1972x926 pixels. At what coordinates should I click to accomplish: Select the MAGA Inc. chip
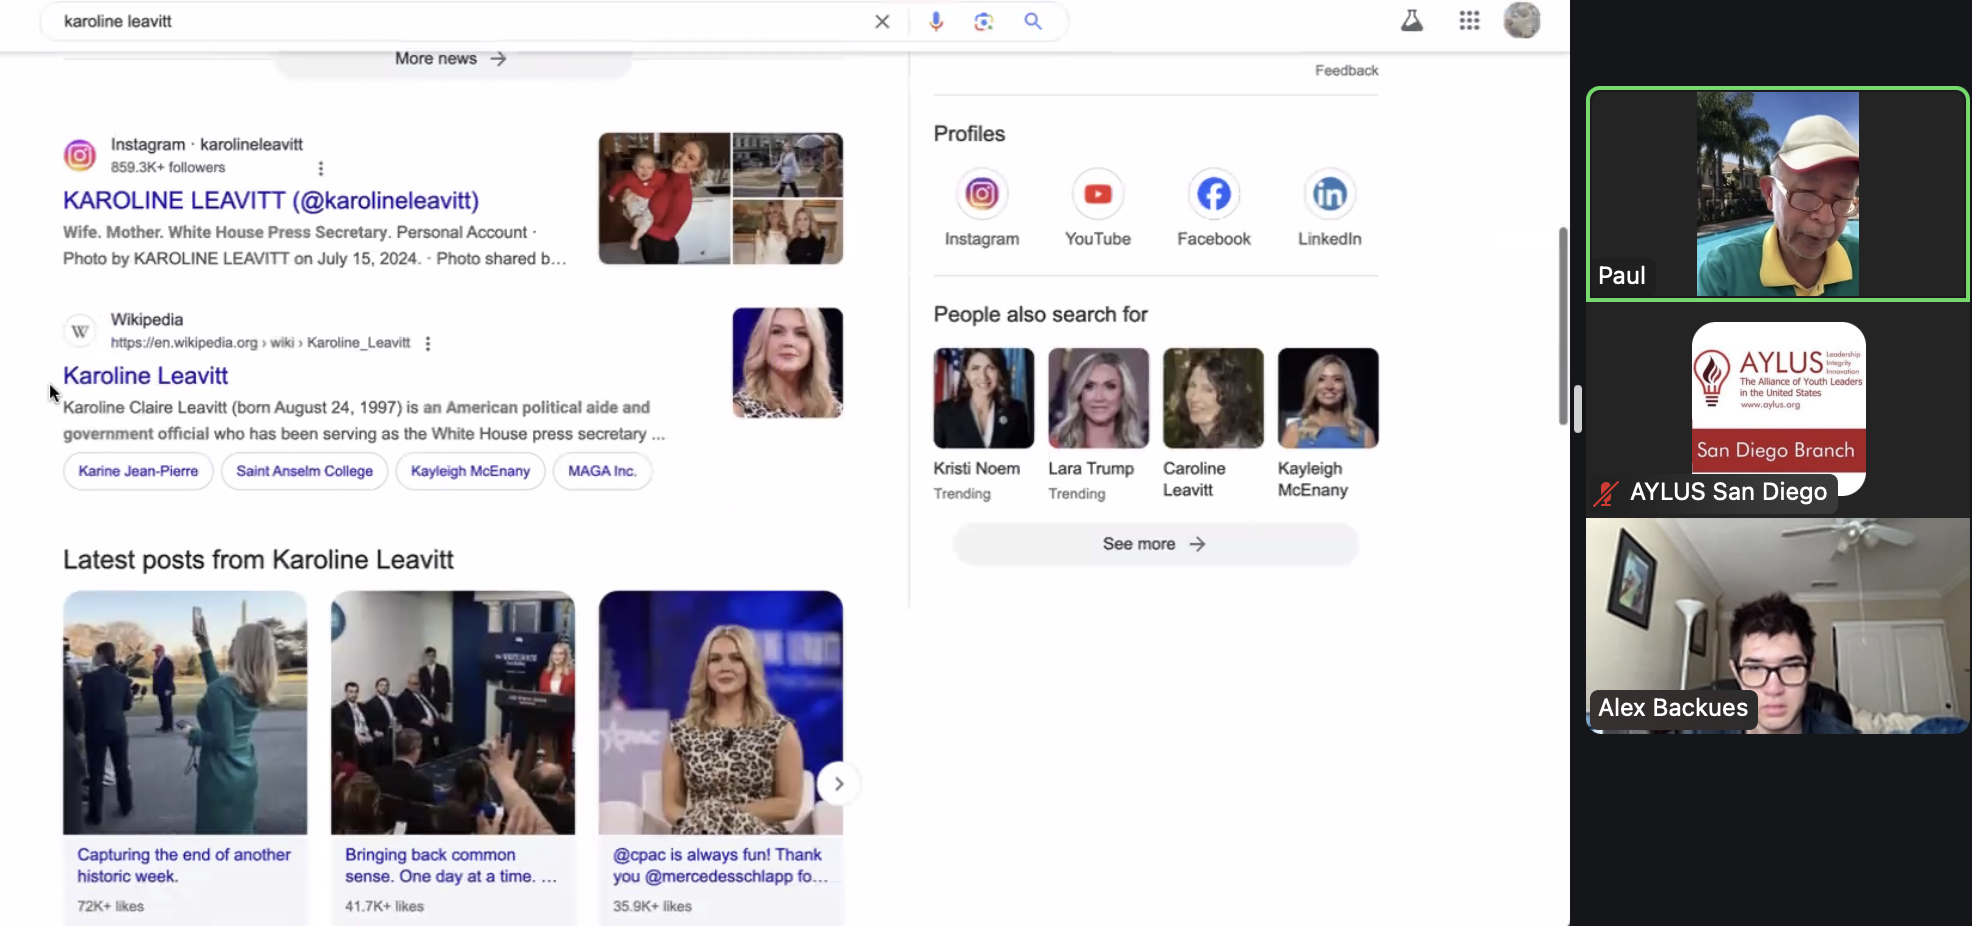click(x=602, y=471)
